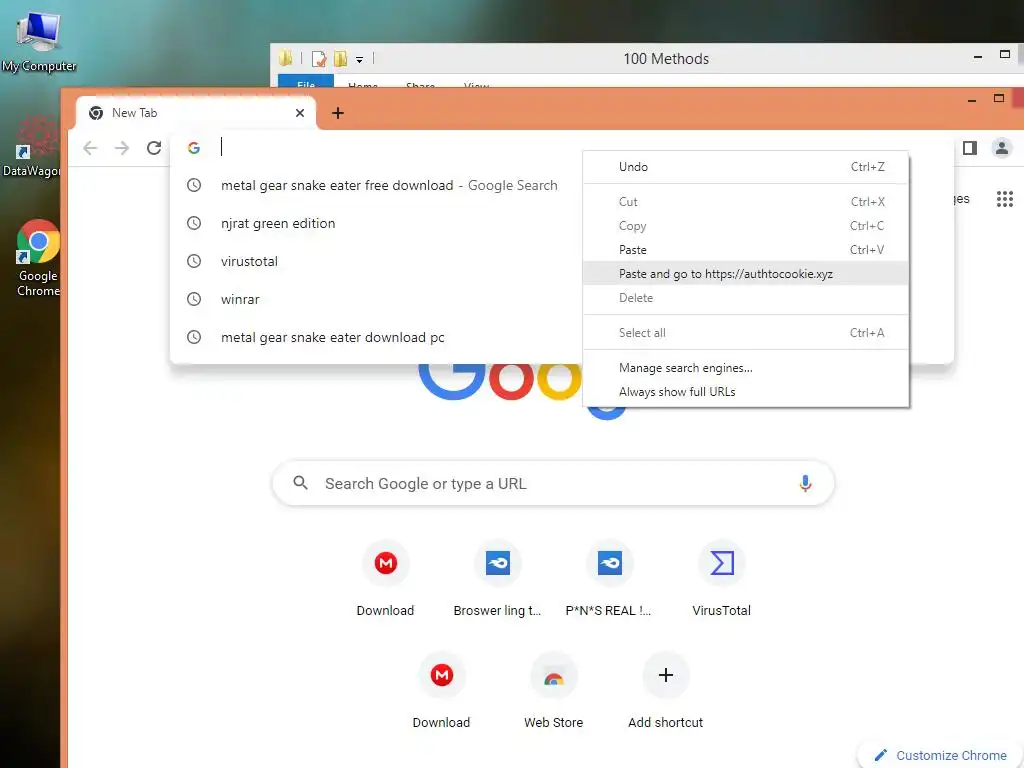
Task: Select the New Tab browser tab
Action: coord(196,113)
